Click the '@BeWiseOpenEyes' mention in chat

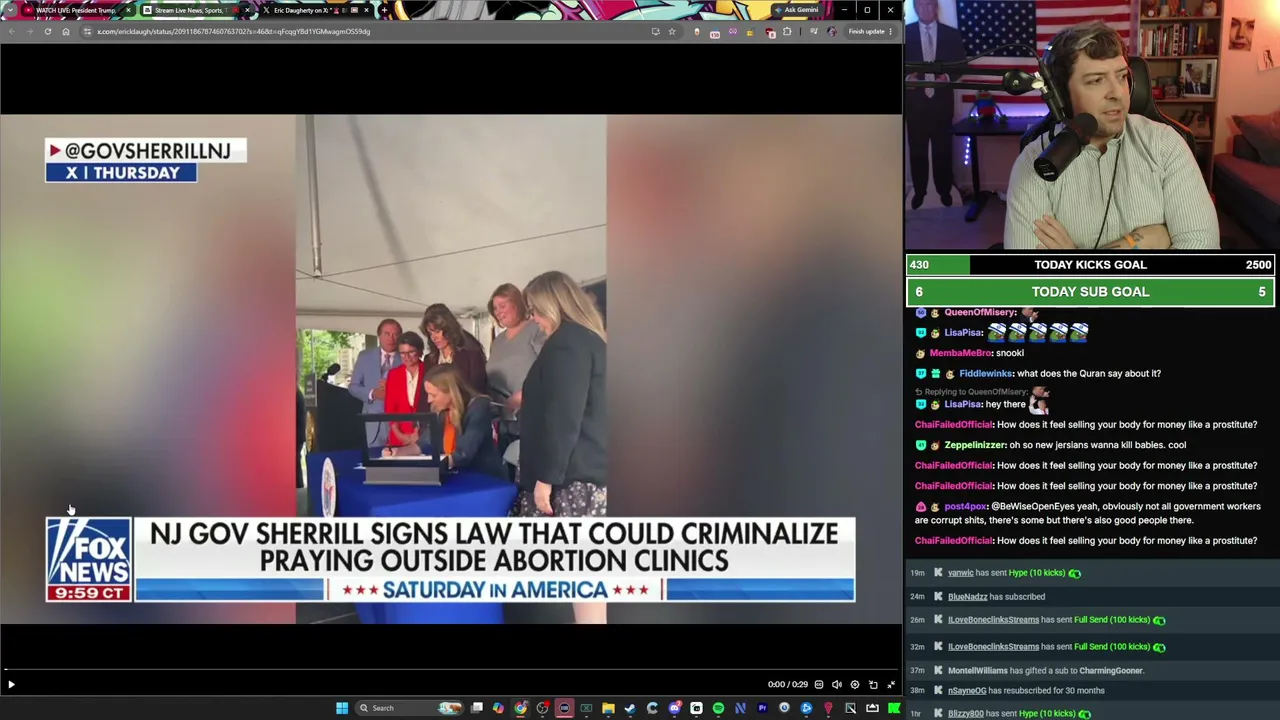click(1032, 507)
